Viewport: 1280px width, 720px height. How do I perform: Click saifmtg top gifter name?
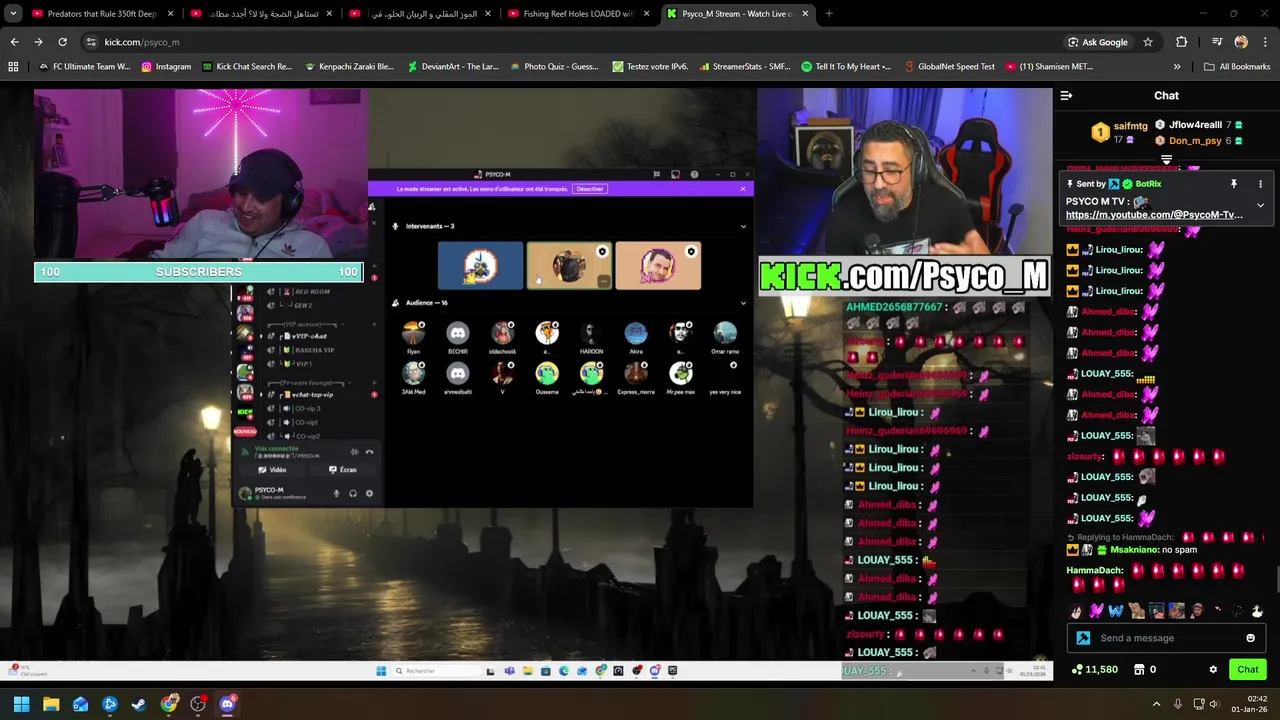(1130, 126)
